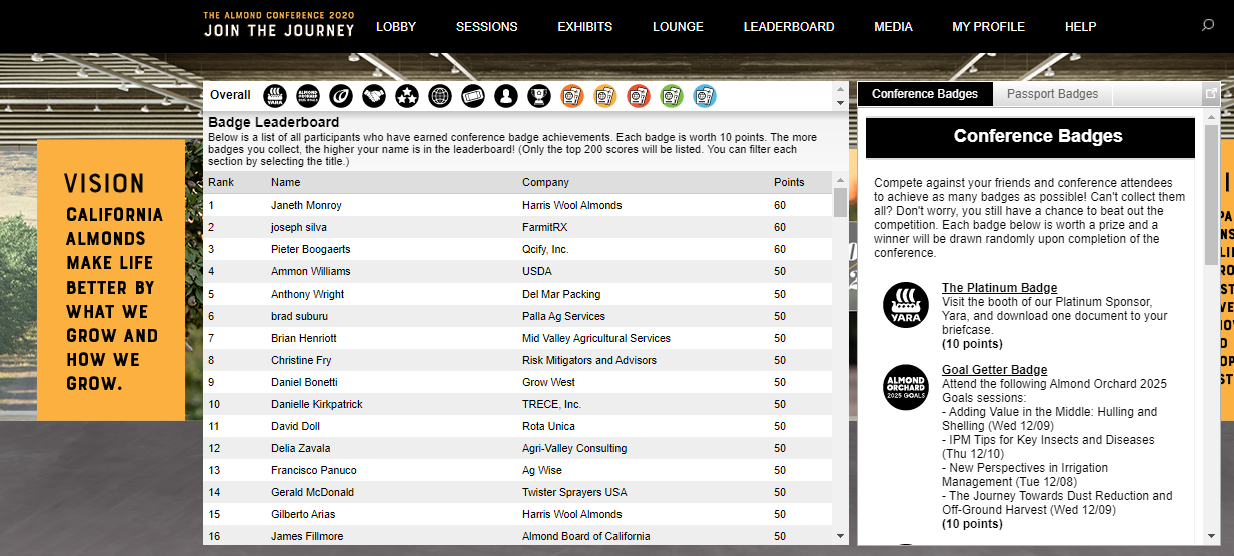Select the three stars badge filter icon
The height and width of the screenshot is (556, 1234).
click(407, 96)
